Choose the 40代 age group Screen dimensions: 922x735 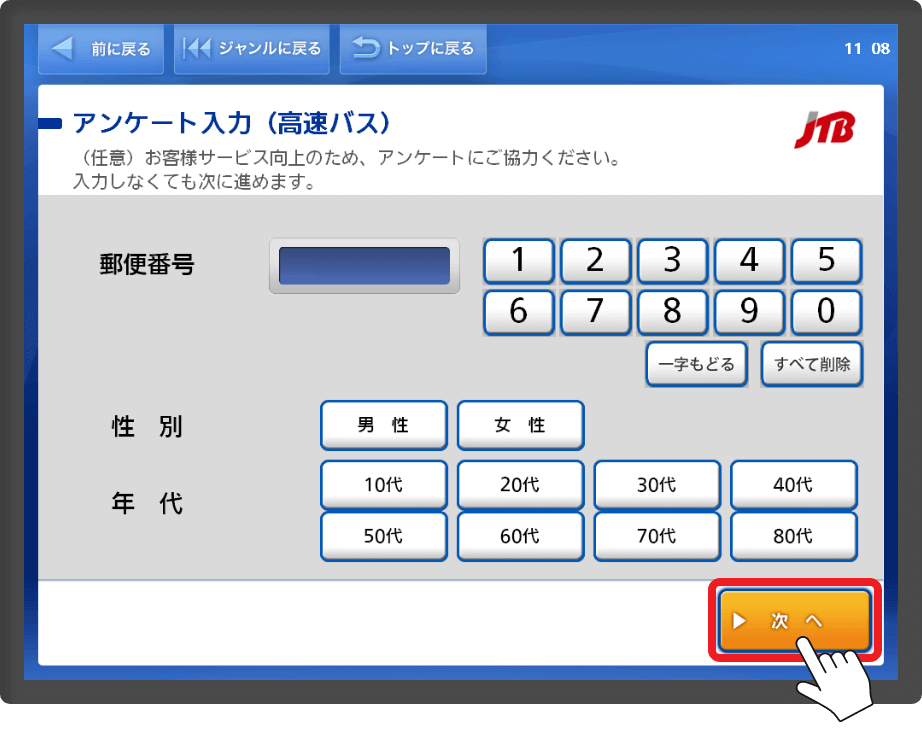pyautogui.click(x=793, y=485)
